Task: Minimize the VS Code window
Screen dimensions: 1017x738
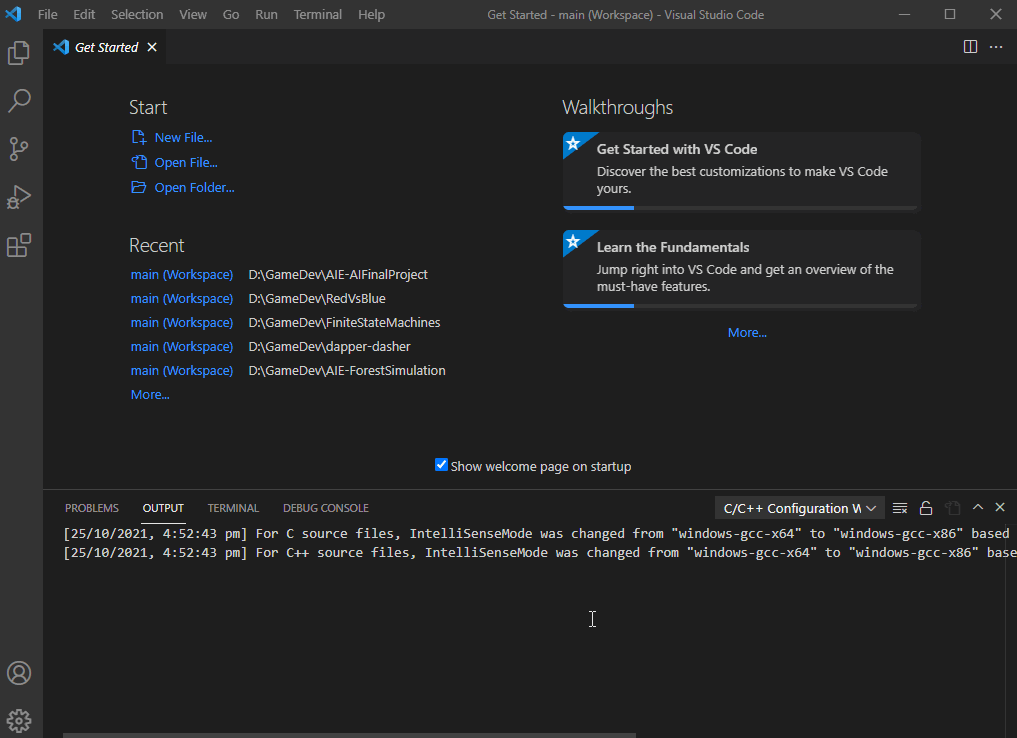Action: (x=904, y=14)
